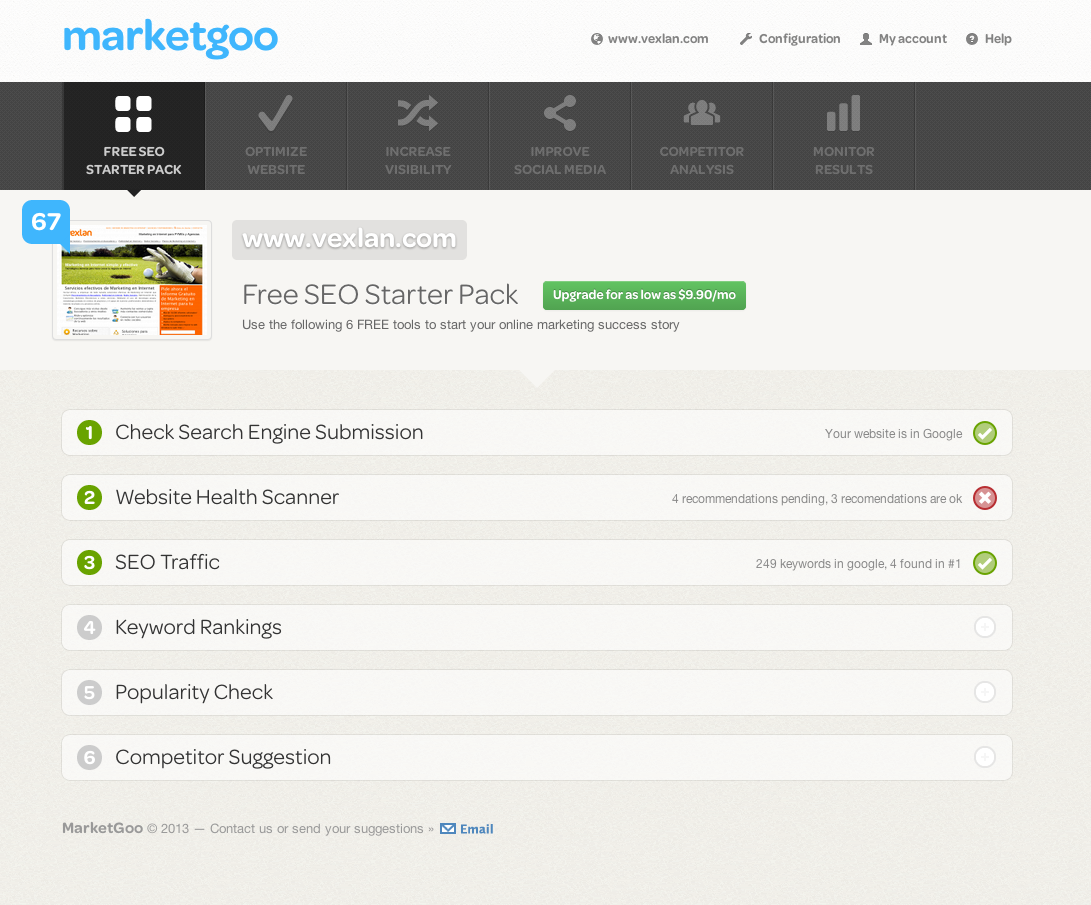Click plus icon on Keyword Rankings row
This screenshot has height=905, width=1091.
tap(985, 627)
